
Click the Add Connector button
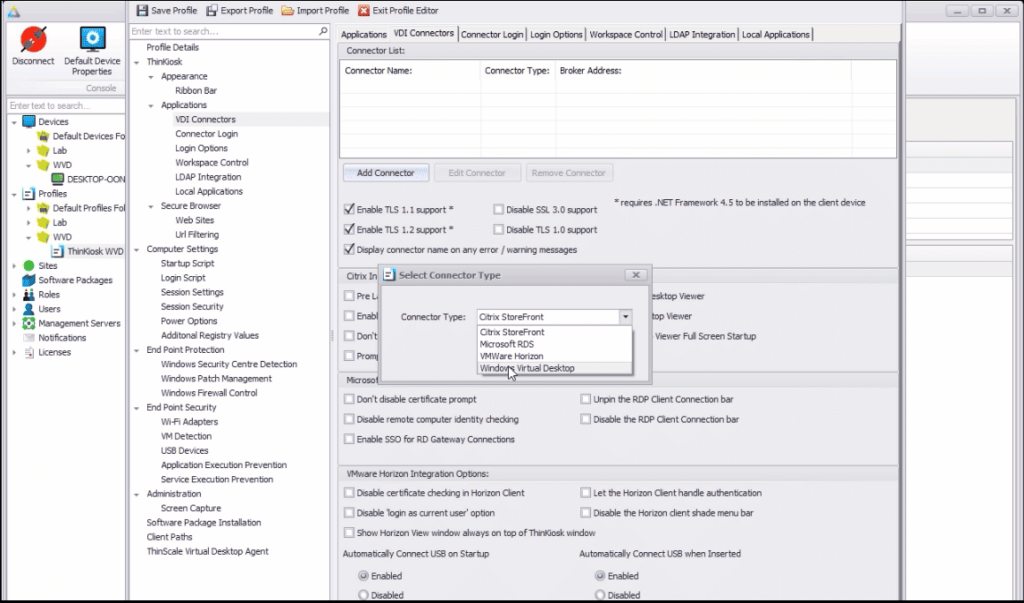point(385,173)
